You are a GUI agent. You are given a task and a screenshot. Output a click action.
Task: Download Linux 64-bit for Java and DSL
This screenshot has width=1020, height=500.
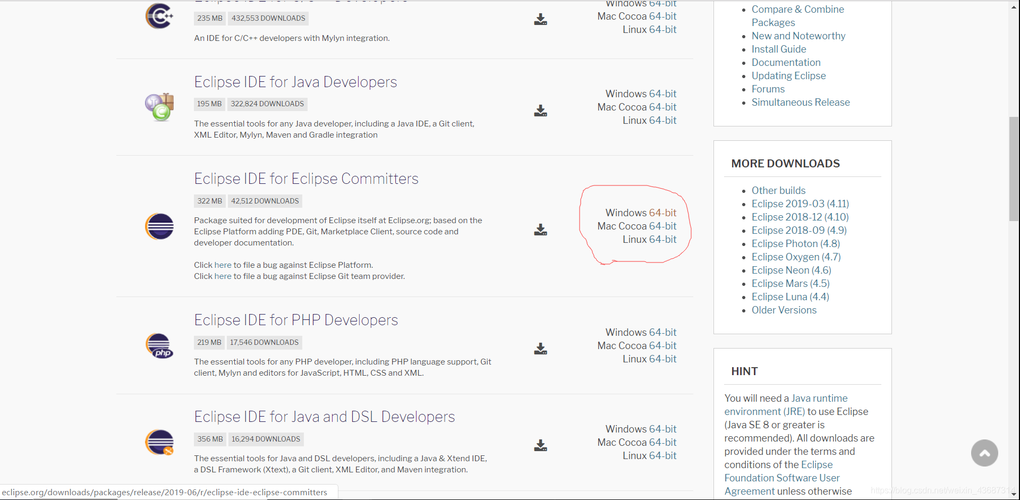[662, 456]
